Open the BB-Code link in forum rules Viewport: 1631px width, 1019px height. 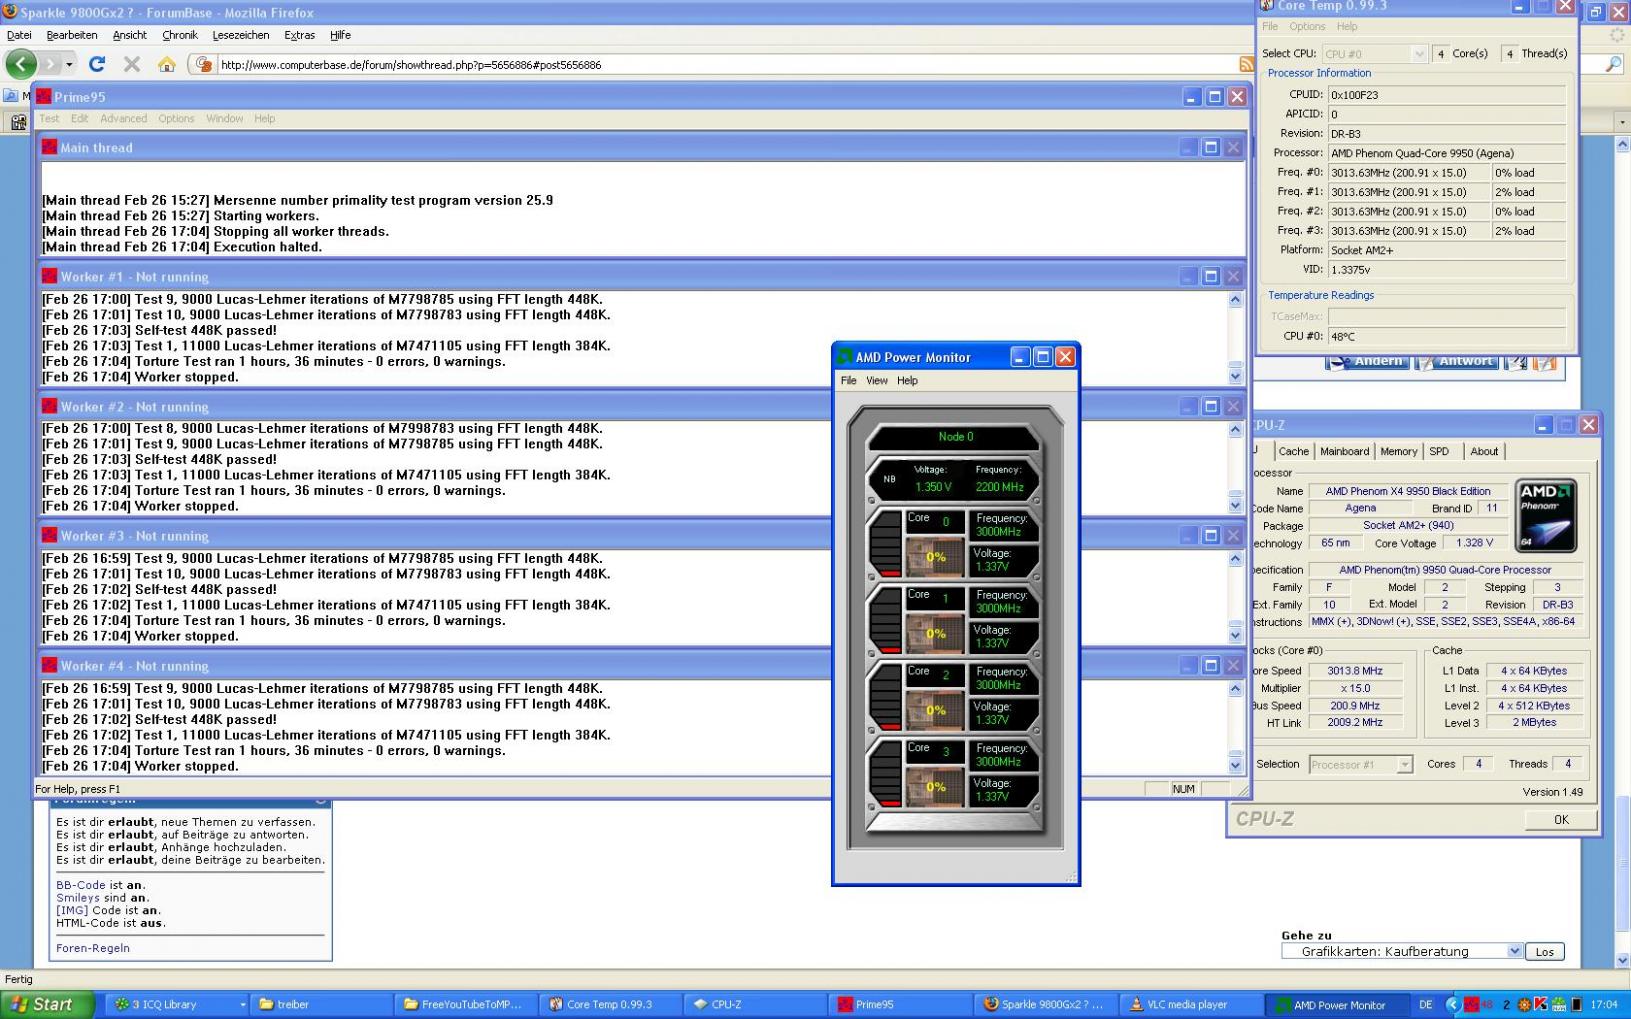pos(81,885)
